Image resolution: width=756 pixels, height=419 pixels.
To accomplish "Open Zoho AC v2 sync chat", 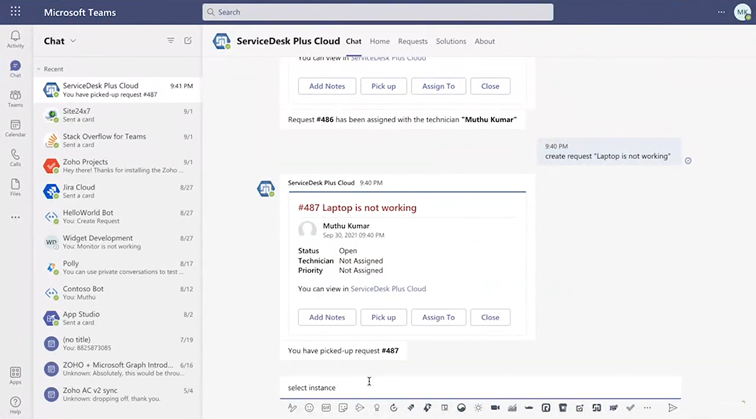I will [118, 394].
